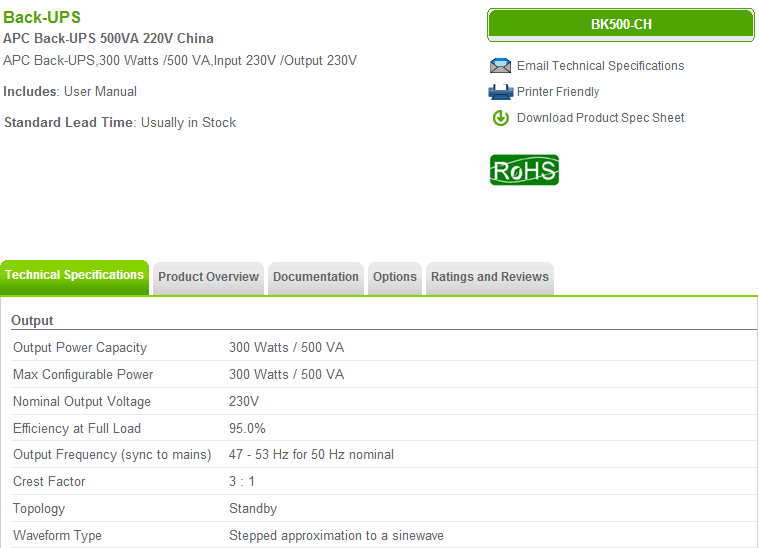759x548 pixels.
Task: Click the APC Back-UPS 500VA 220V China title
Action: (108, 38)
